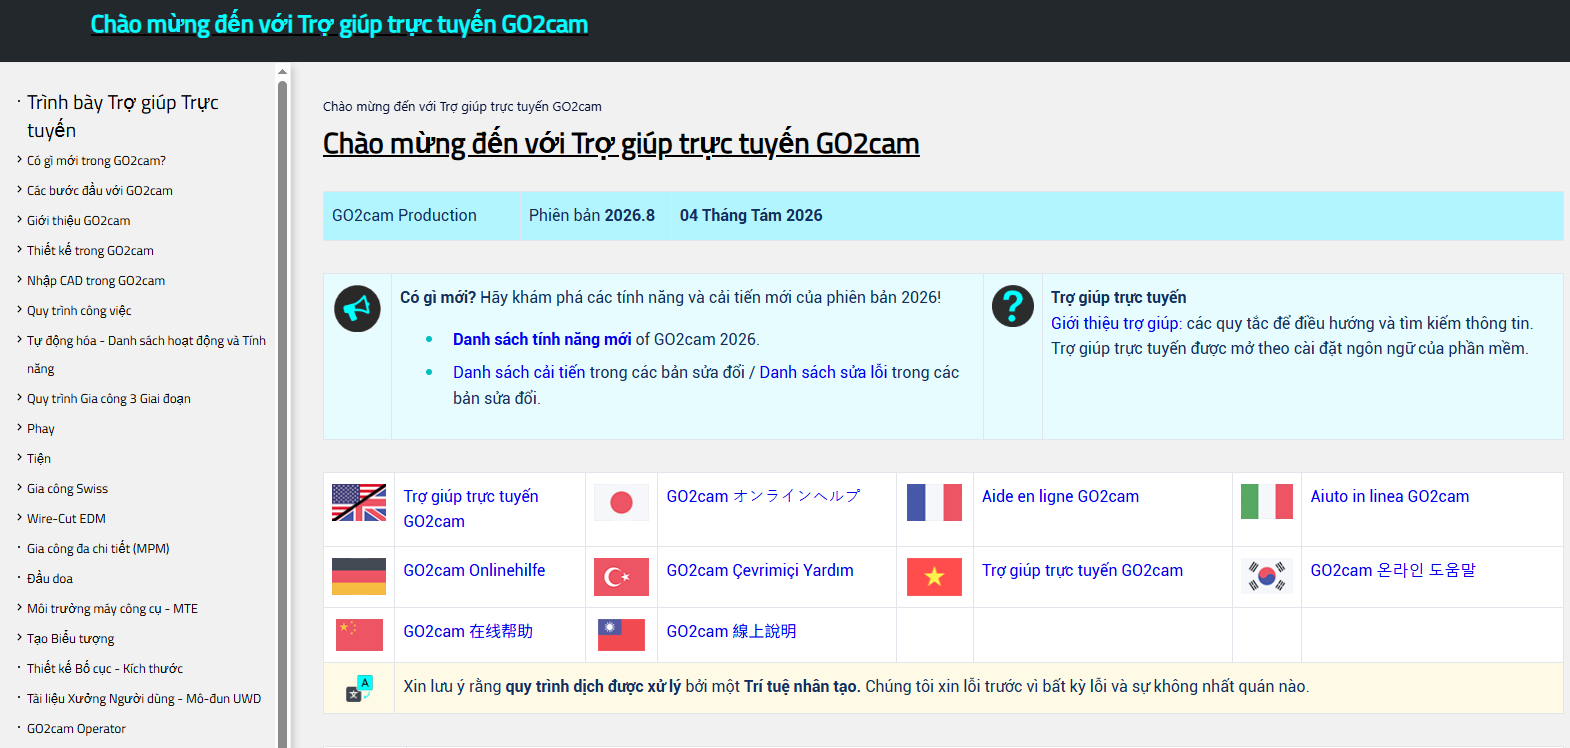
Task: Open 'Tài liệu Xưởng Người dùng - Mô-đun UWD'
Action: coord(144,698)
